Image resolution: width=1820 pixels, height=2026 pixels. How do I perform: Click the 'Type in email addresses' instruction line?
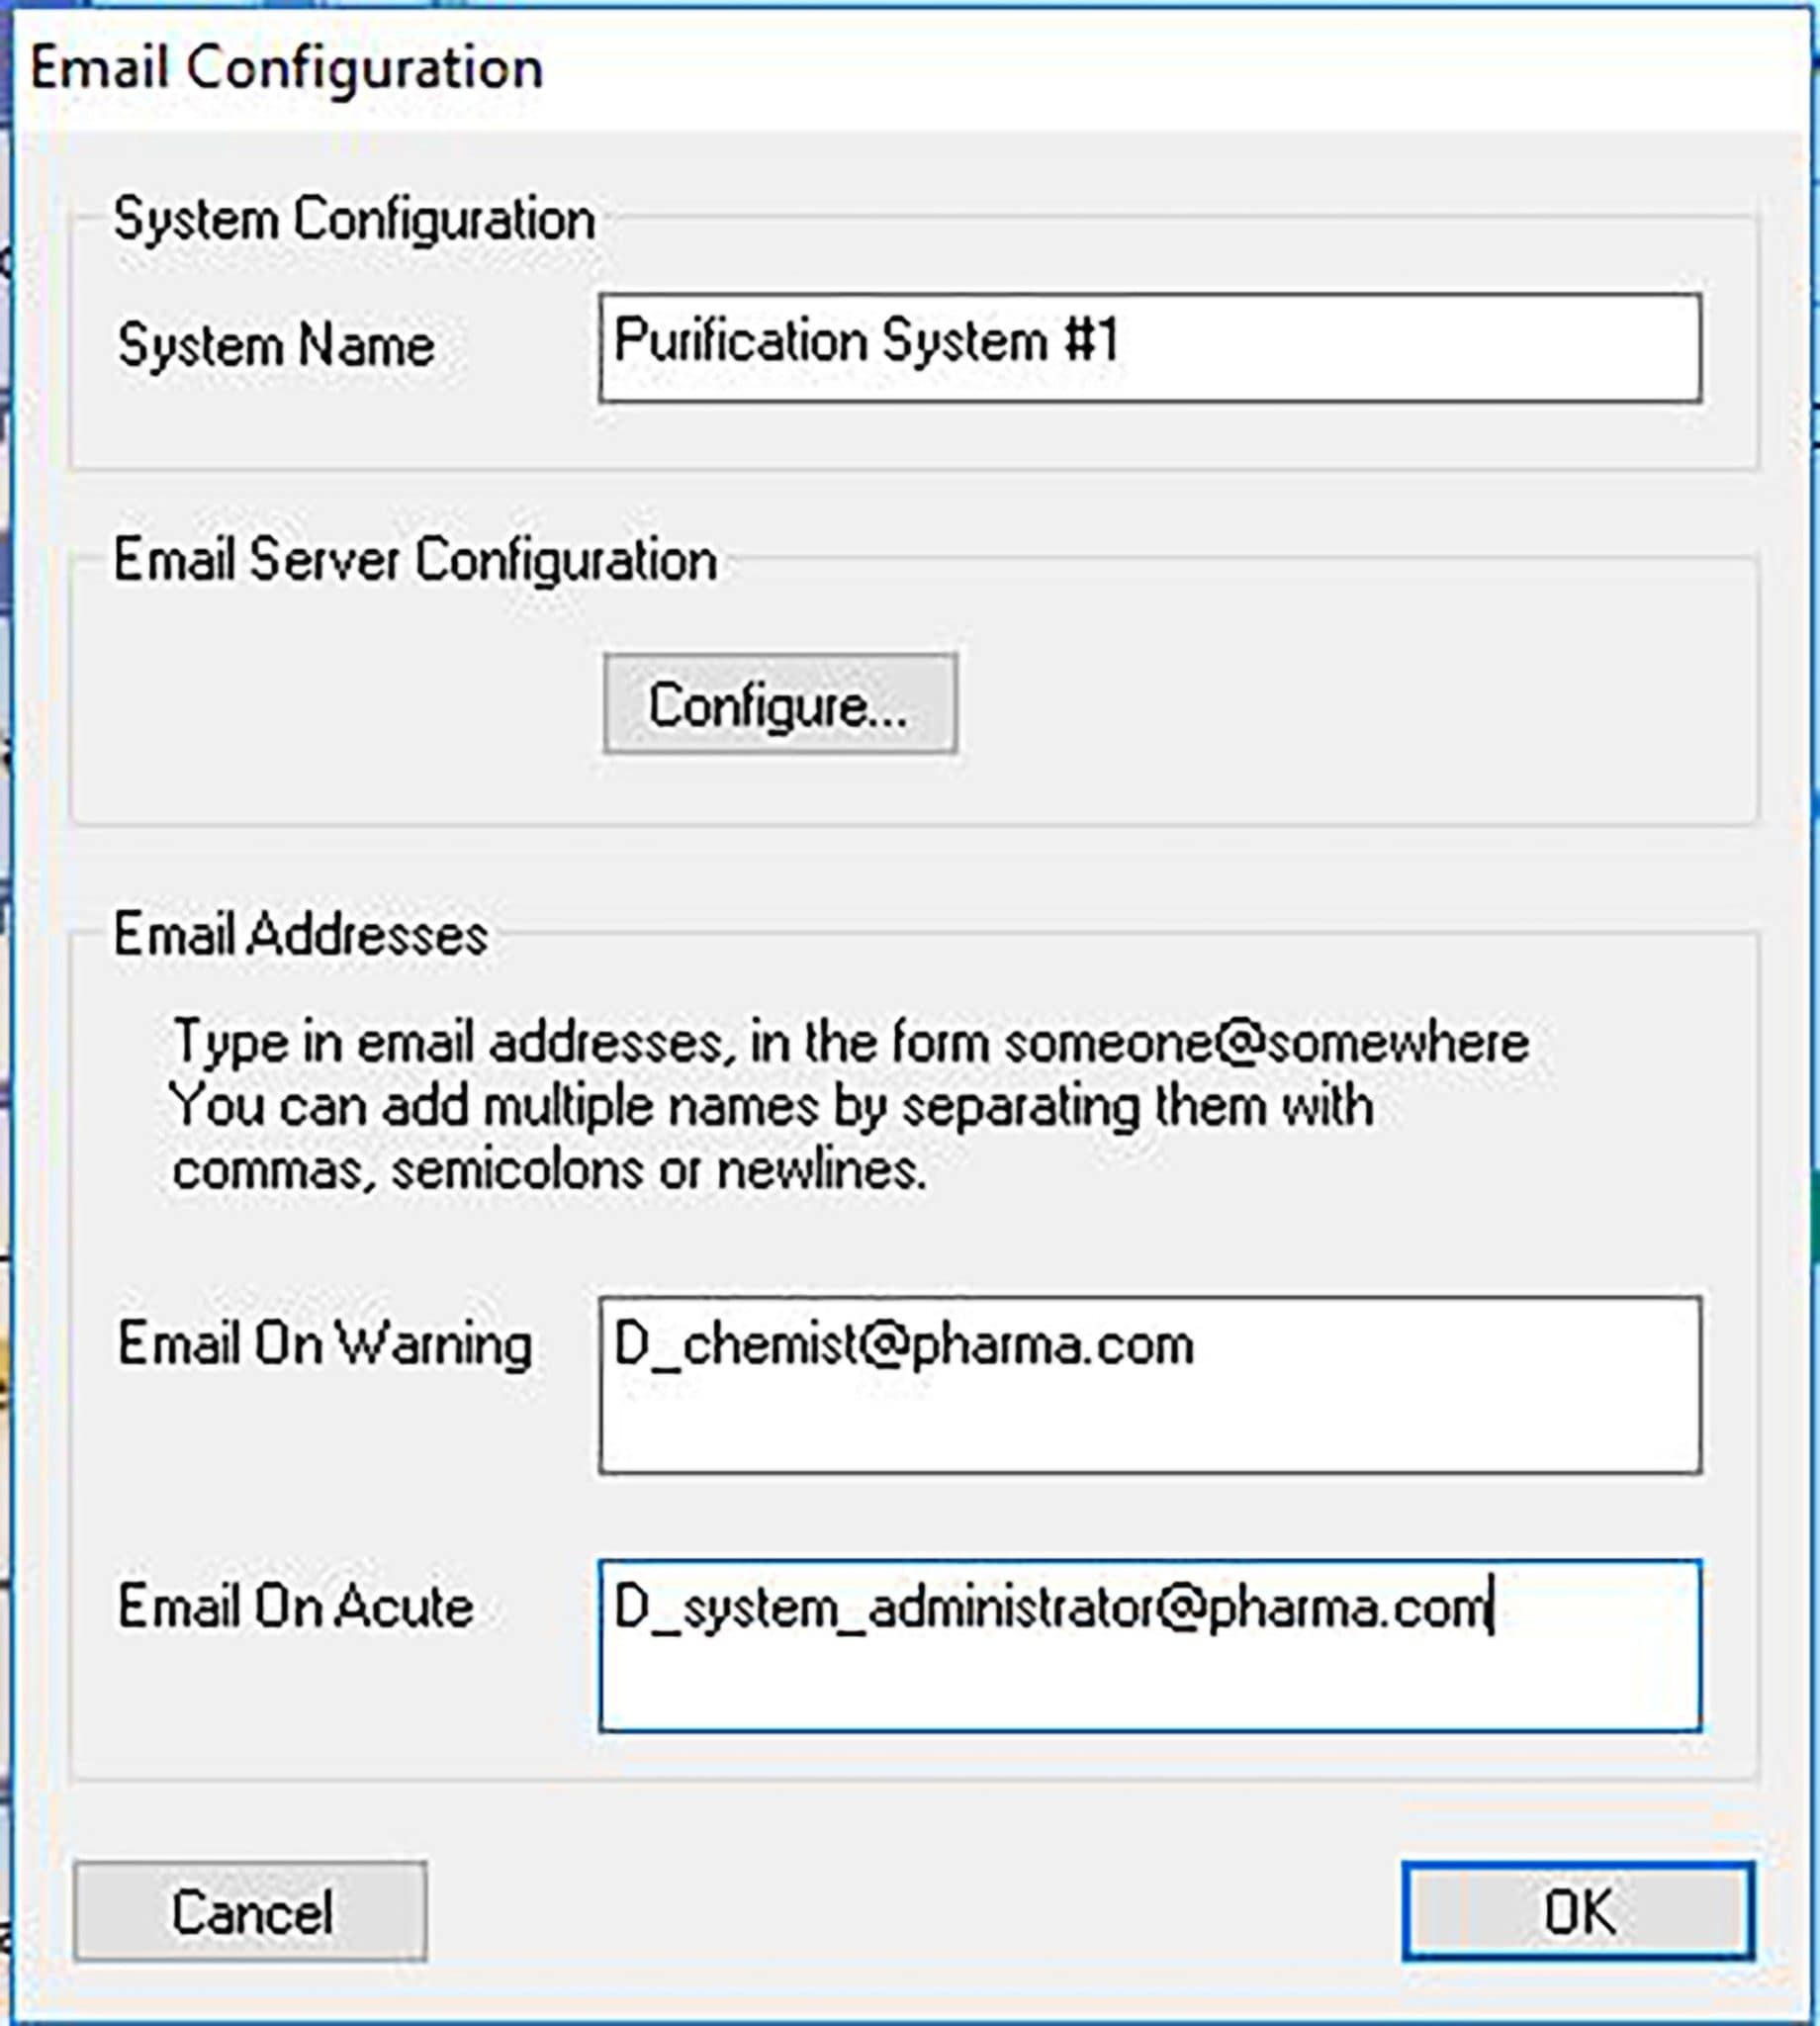click(x=851, y=1043)
